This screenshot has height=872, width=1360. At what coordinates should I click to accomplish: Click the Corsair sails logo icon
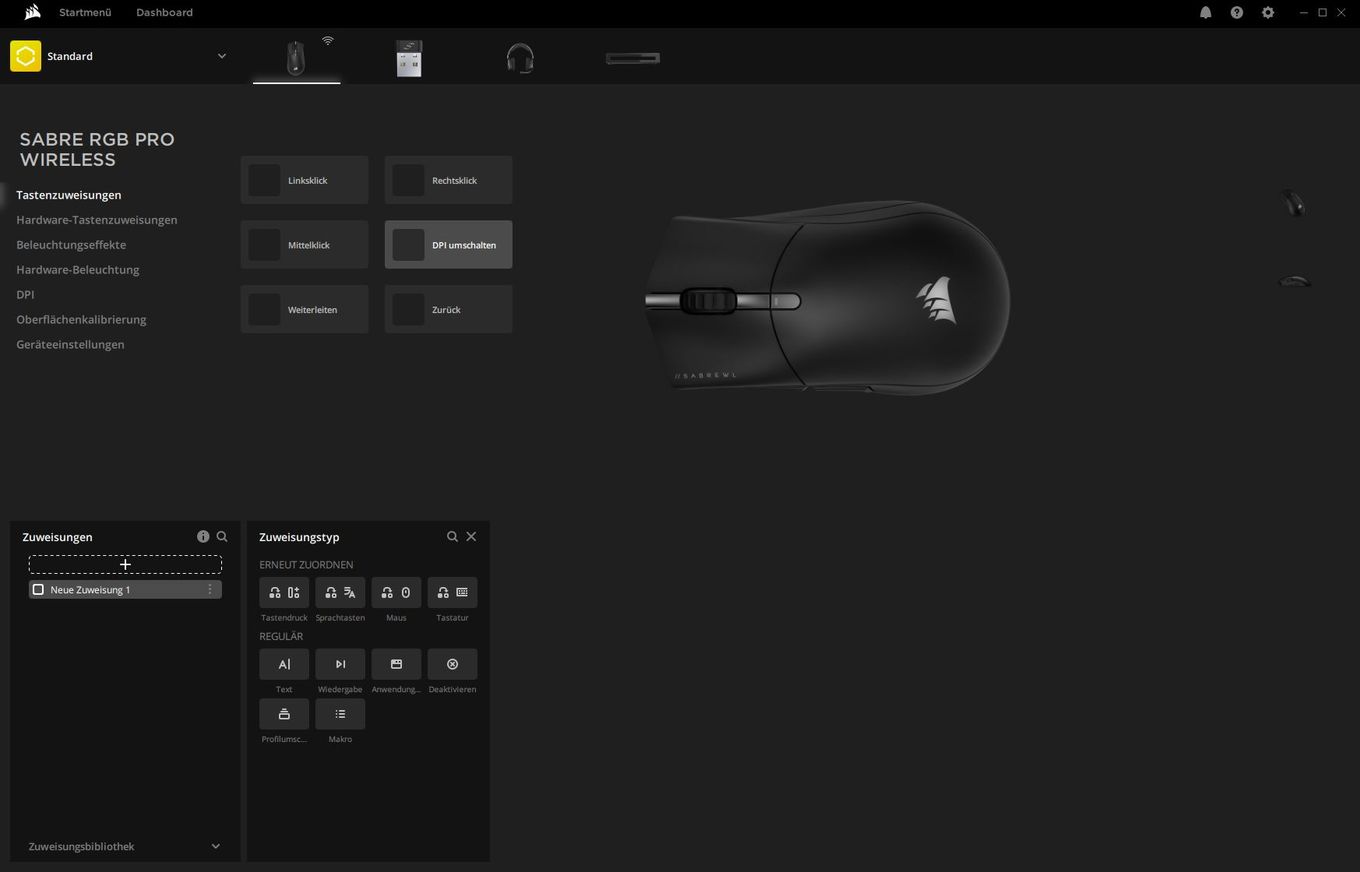point(32,12)
